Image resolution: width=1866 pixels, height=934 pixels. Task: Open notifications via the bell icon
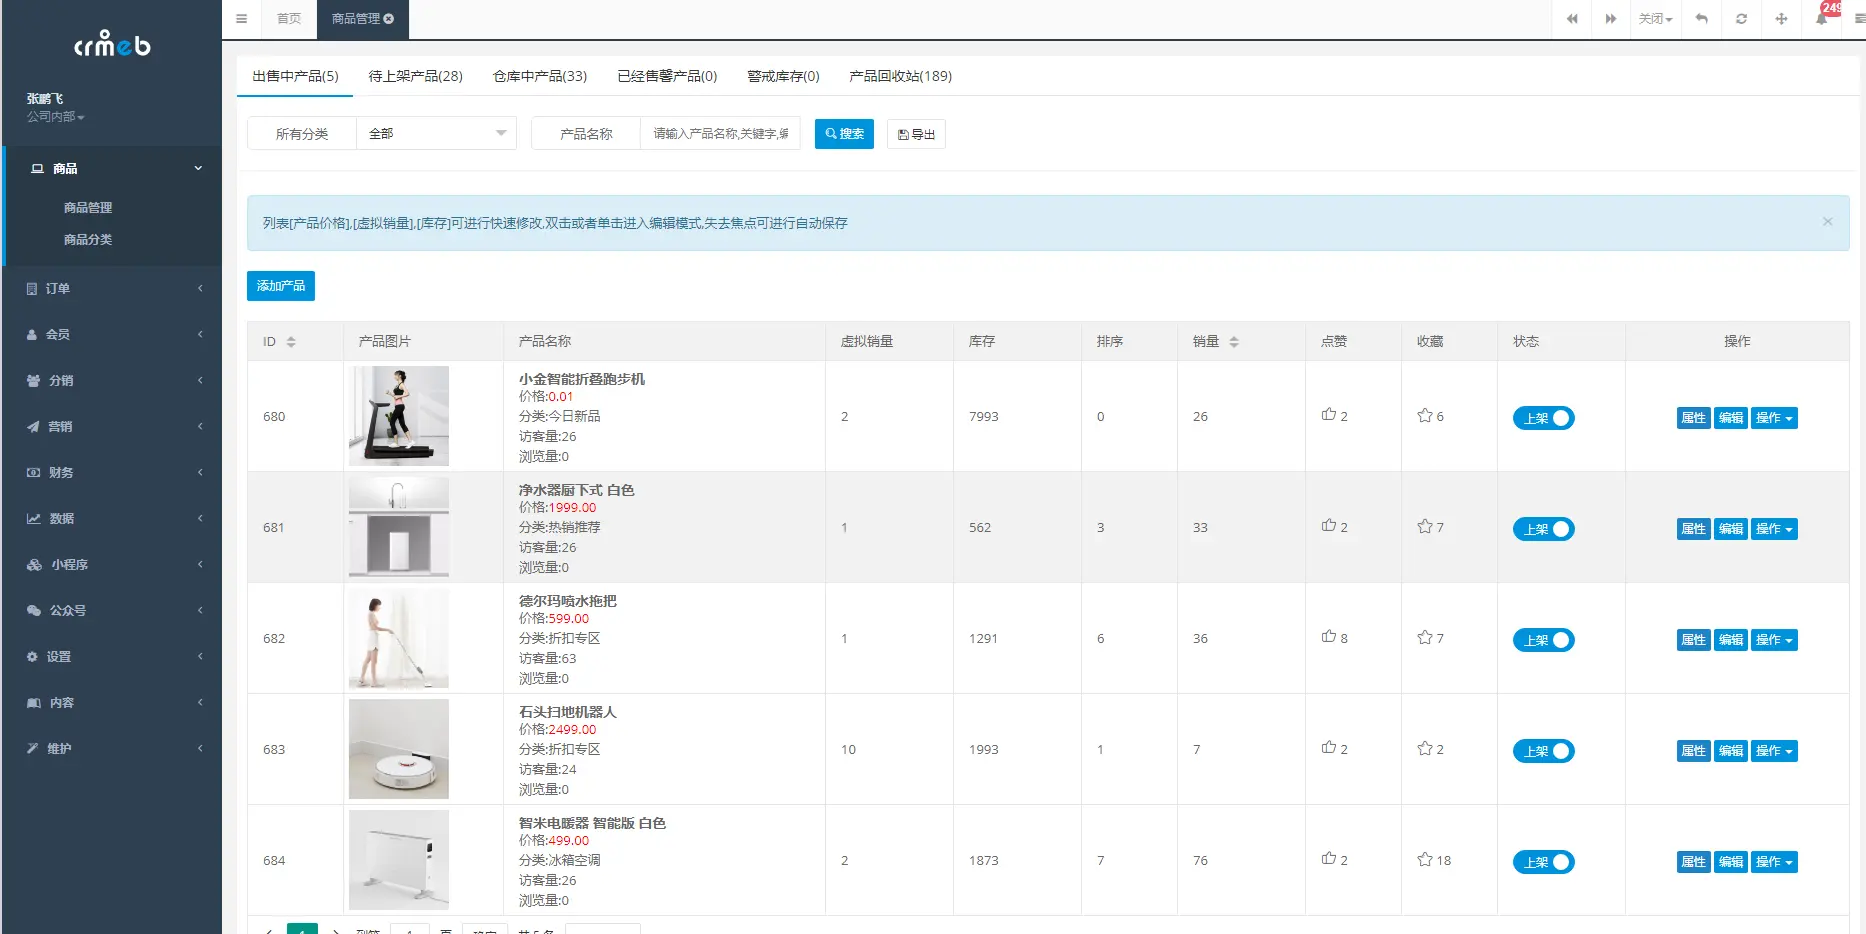[x=1821, y=19]
